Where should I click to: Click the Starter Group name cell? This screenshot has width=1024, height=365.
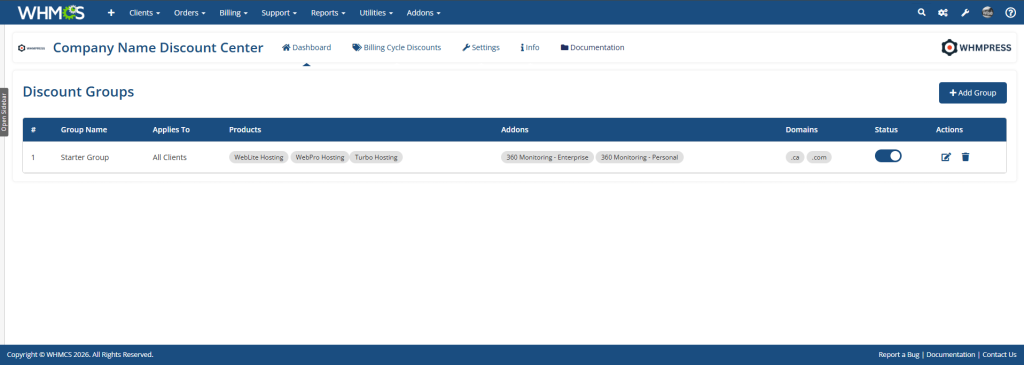pyautogui.click(x=85, y=157)
